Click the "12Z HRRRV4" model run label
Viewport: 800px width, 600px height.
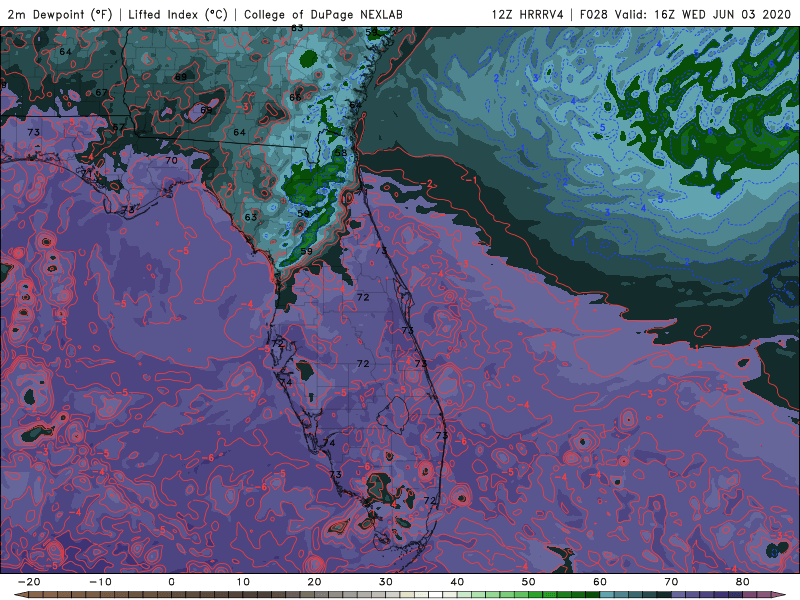(527, 14)
